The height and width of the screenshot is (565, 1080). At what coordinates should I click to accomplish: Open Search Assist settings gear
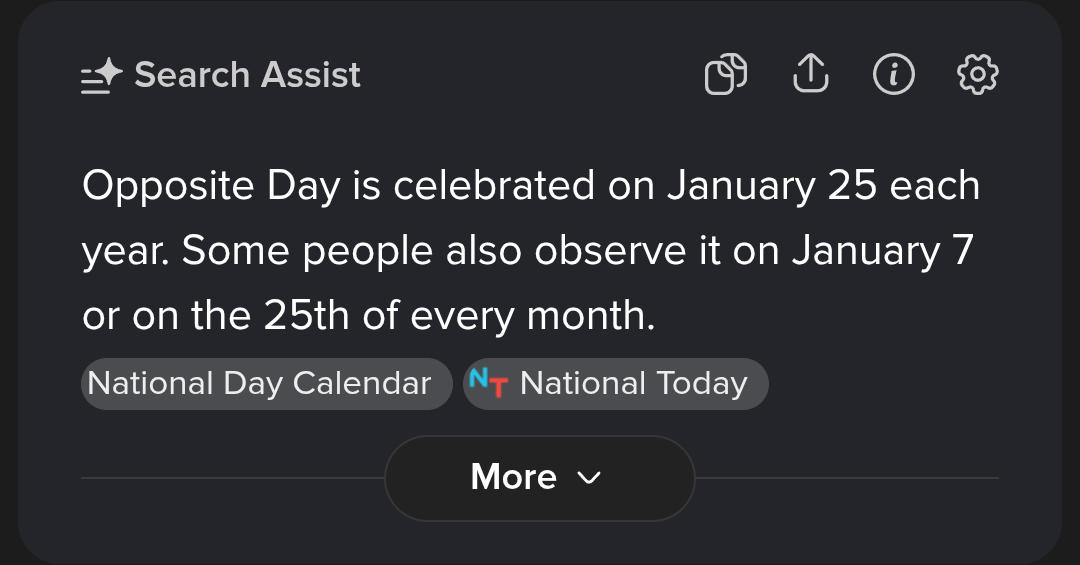977,74
